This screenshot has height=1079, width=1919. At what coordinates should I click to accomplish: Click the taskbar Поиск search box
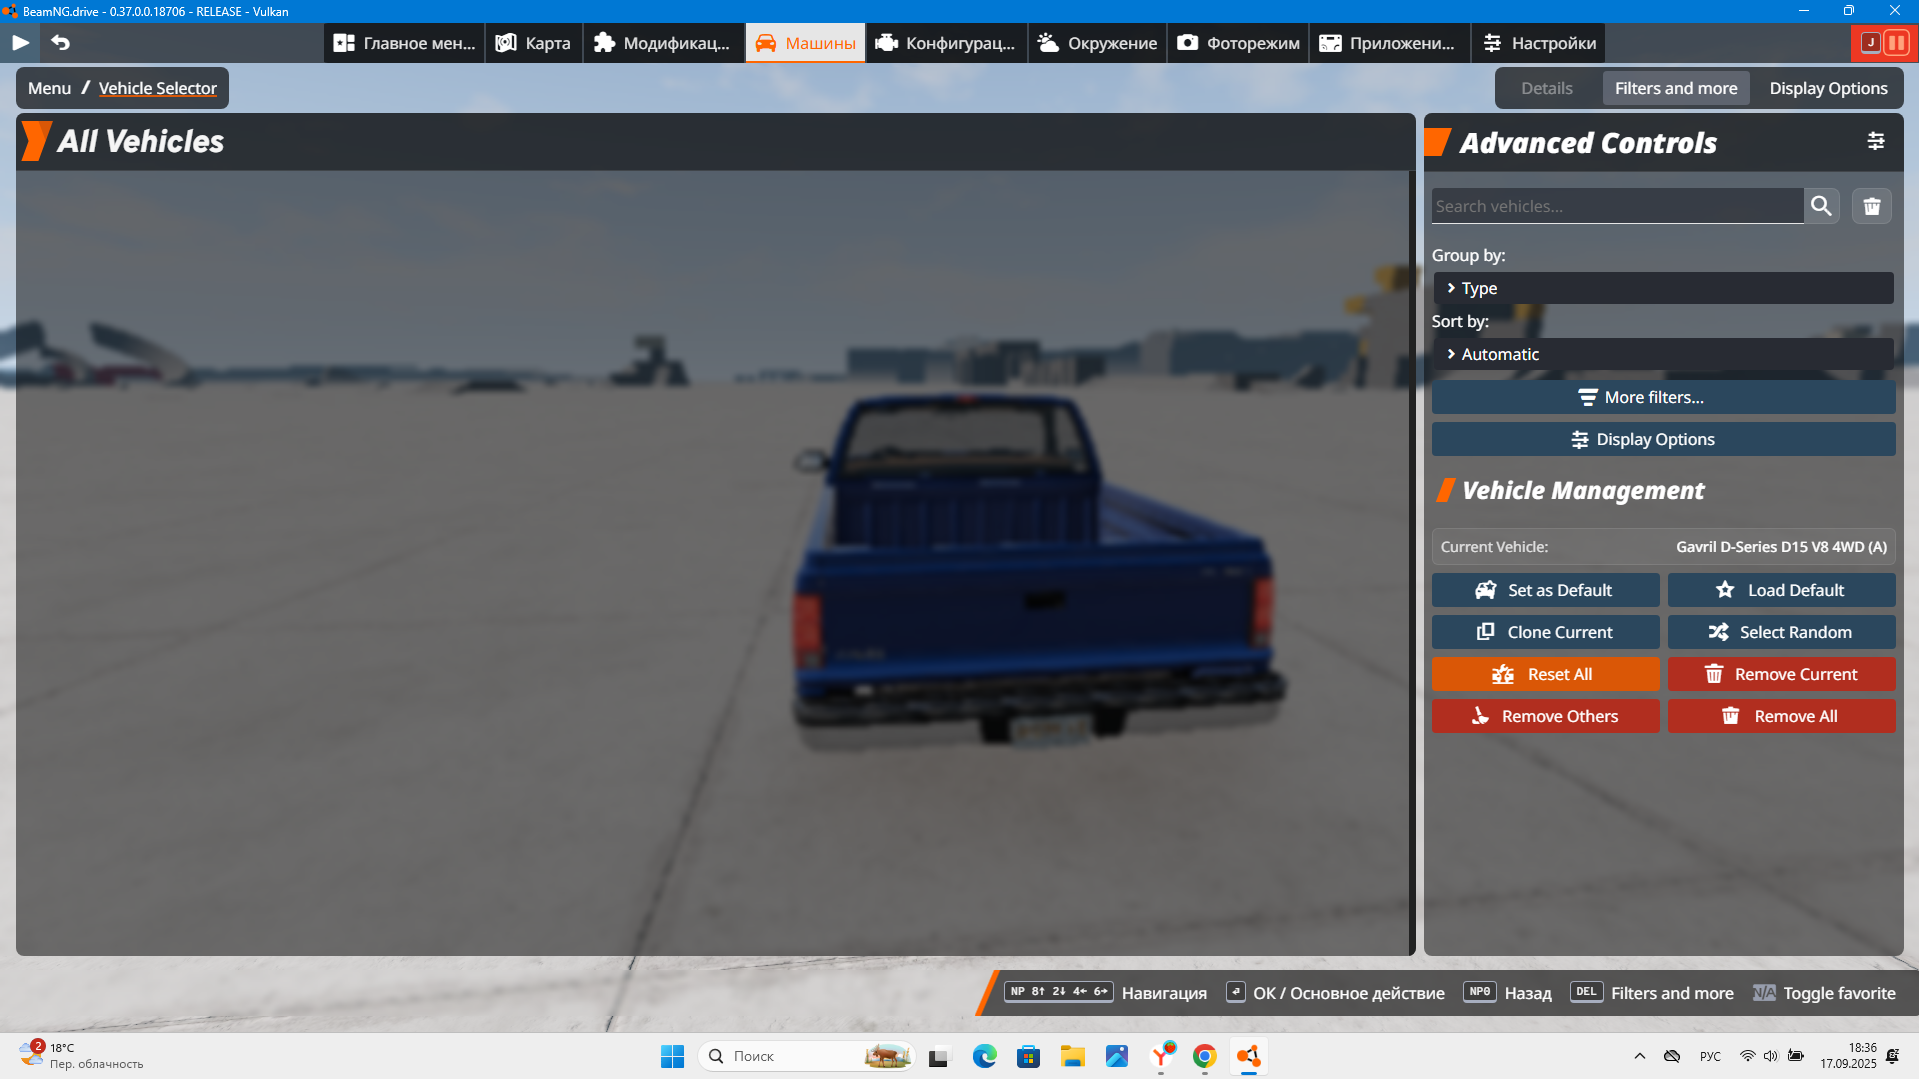(807, 1056)
